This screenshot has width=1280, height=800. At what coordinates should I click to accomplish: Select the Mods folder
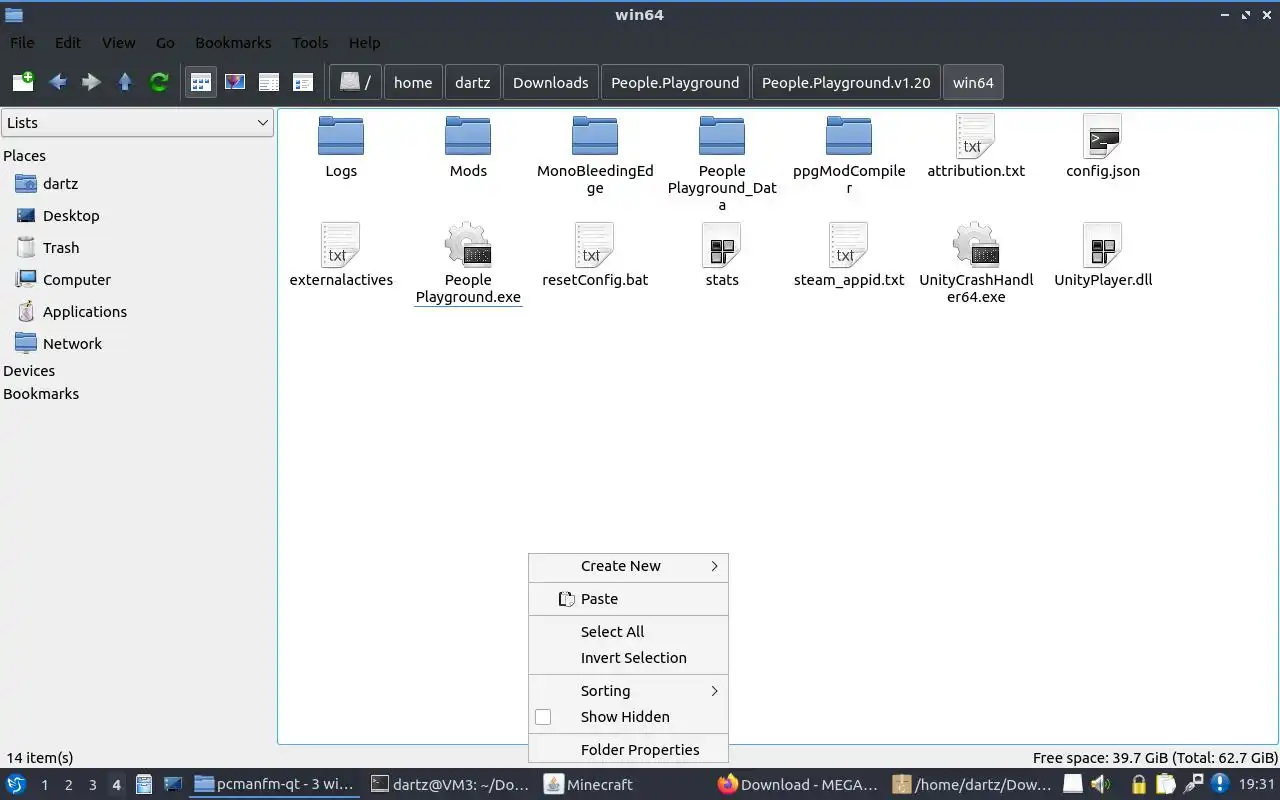pyautogui.click(x=468, y=146)
